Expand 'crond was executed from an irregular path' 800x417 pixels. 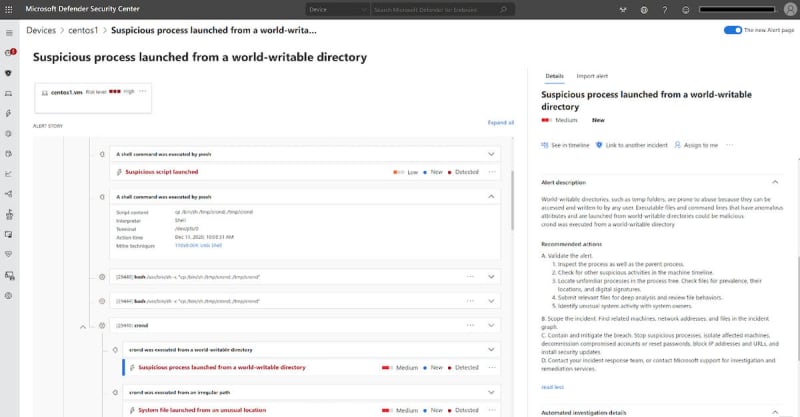click(491, 393)
